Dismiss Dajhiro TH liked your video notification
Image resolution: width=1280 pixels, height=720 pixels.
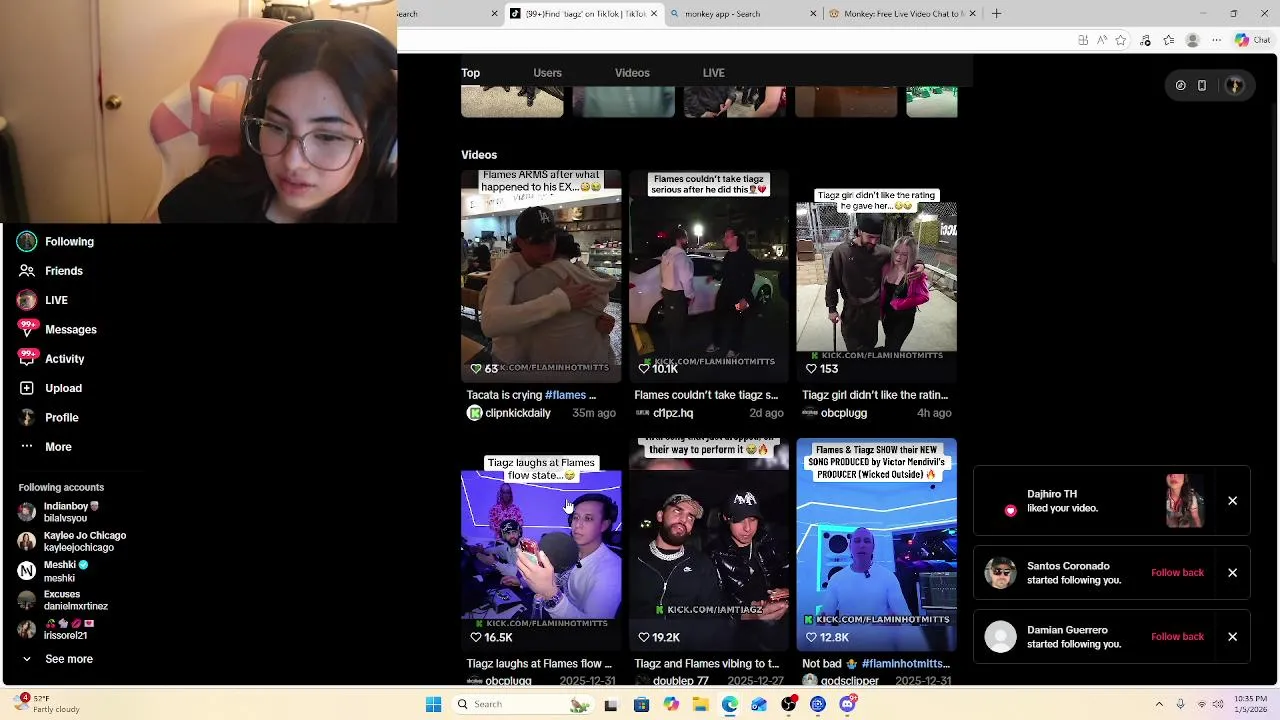[x=1232, y=501]
